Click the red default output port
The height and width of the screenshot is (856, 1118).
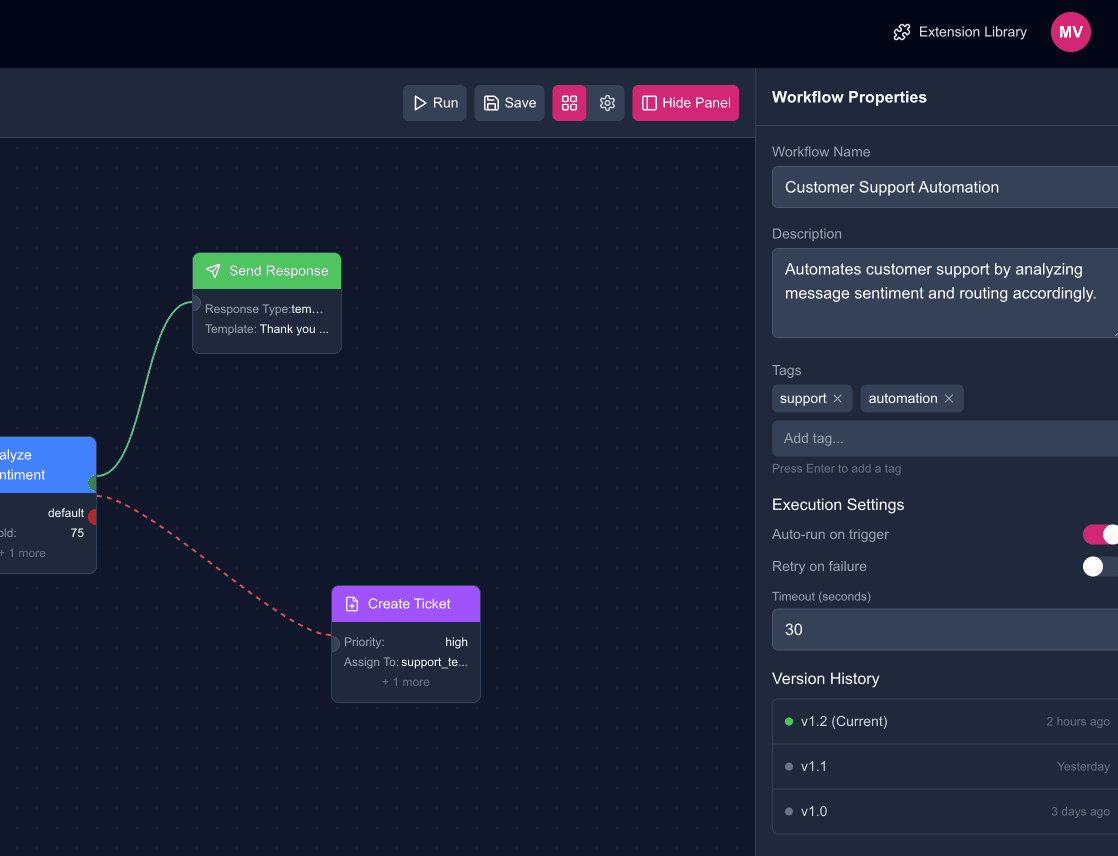tap(92, 516)
